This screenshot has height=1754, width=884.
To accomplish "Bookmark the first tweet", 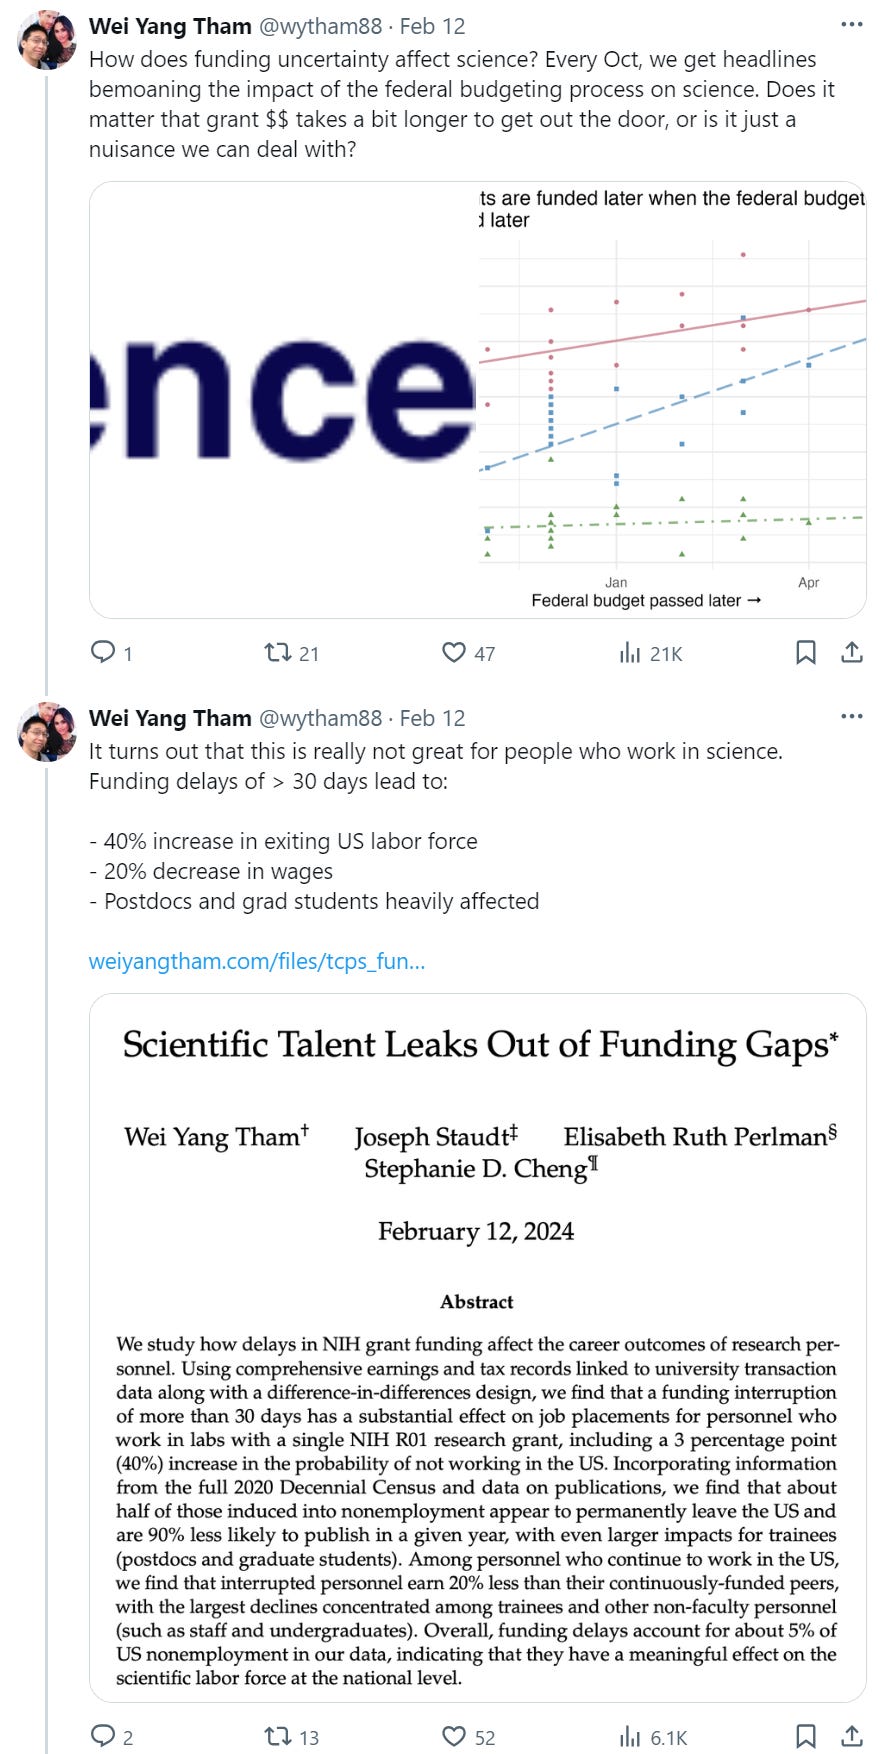I will point(805,653).
